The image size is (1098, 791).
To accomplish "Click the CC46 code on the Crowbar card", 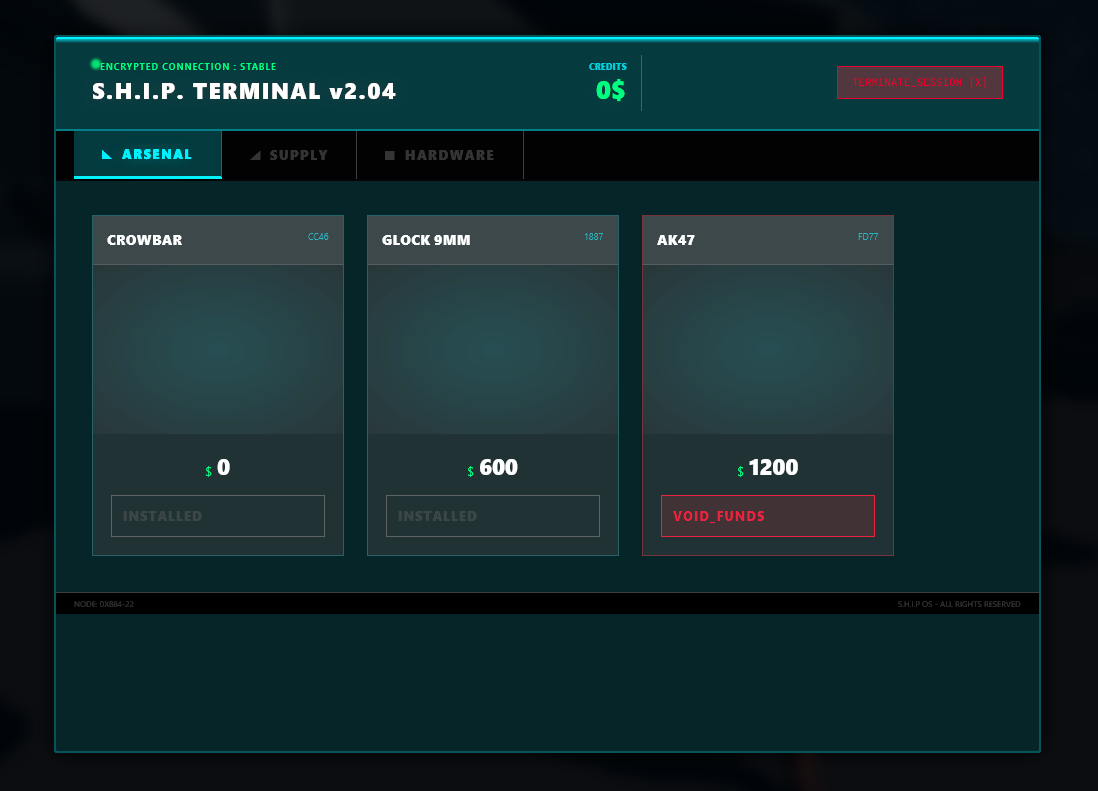I will [318, 237].
